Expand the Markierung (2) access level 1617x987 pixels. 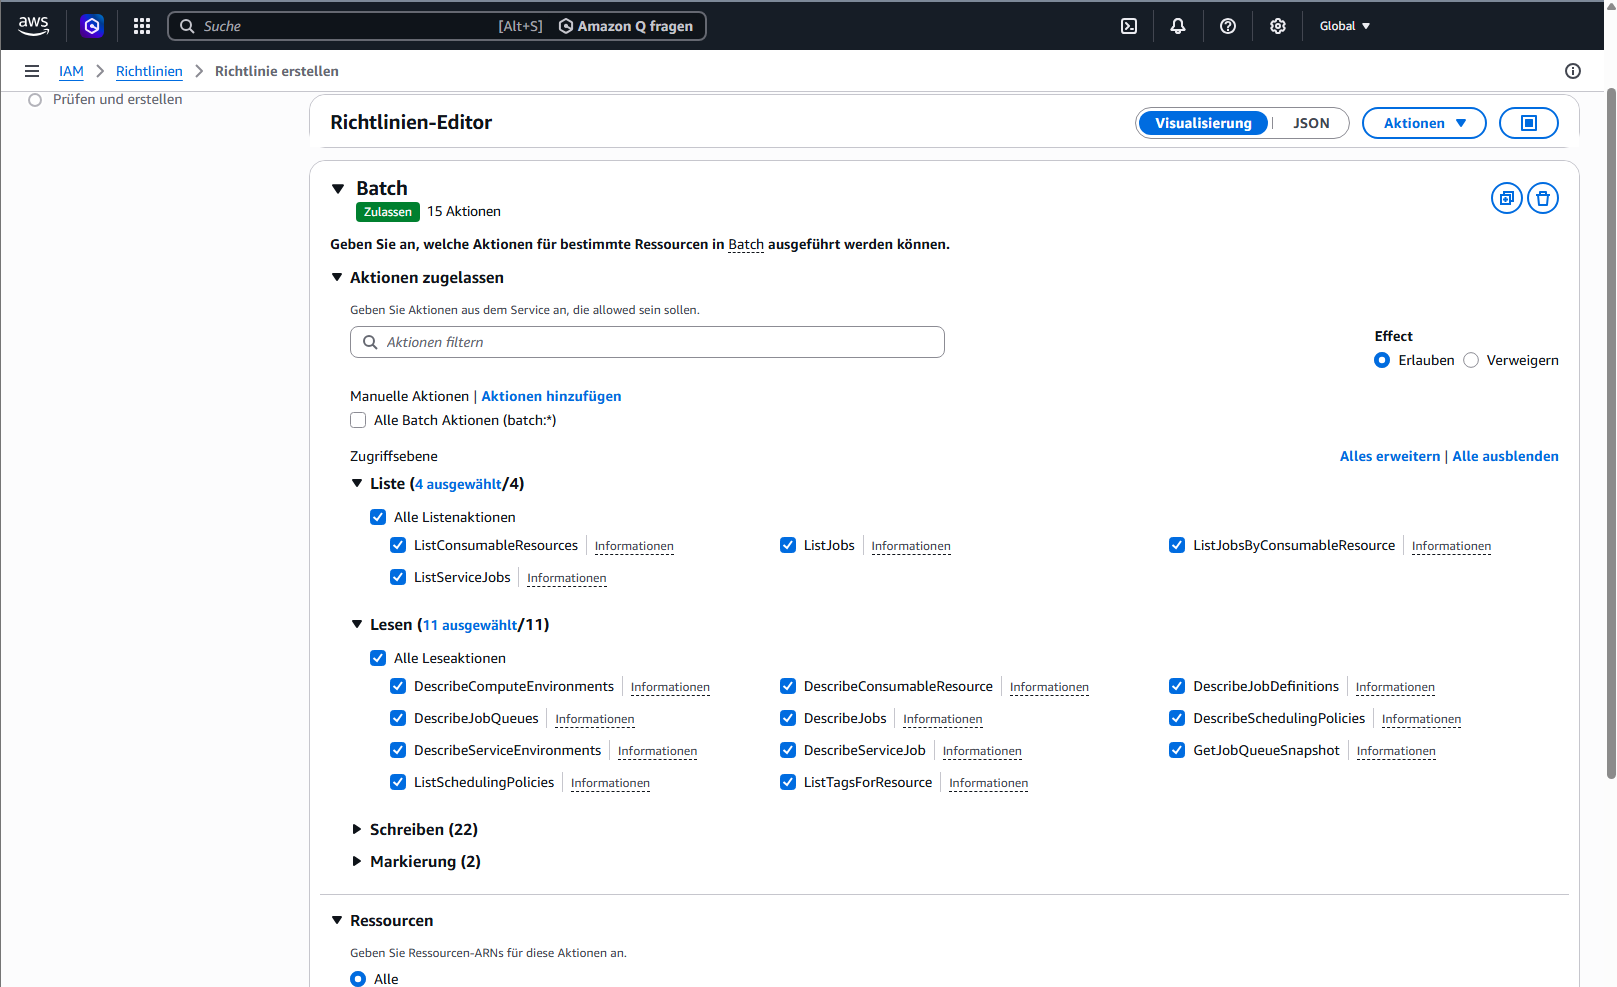[x=357, y=861]
